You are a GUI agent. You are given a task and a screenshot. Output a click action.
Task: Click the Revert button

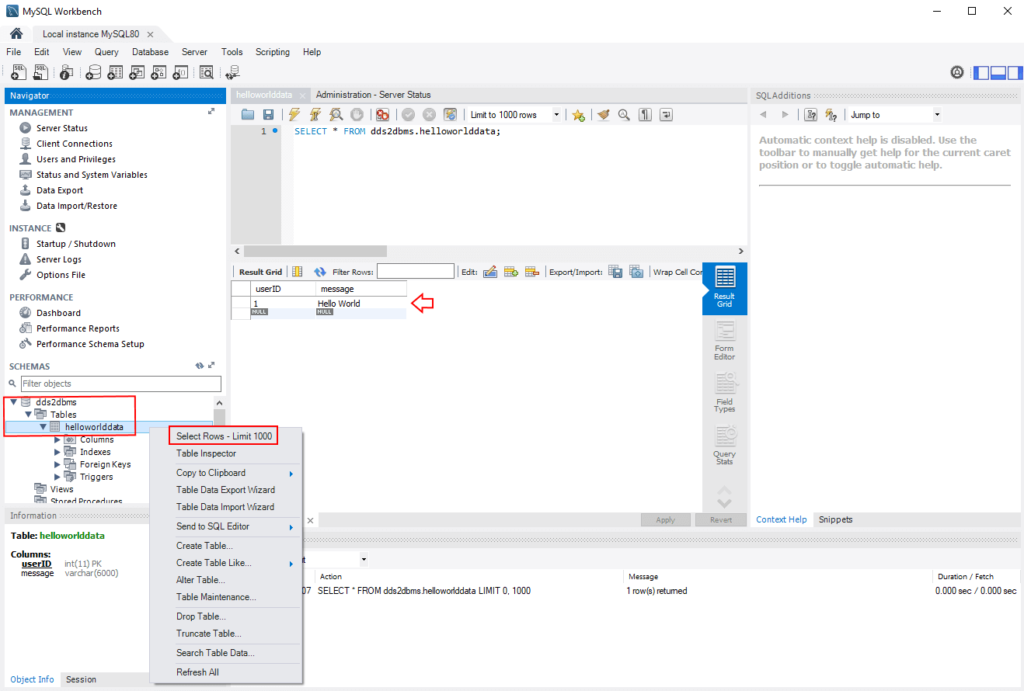pyautogui.click(x=720, y=520)
